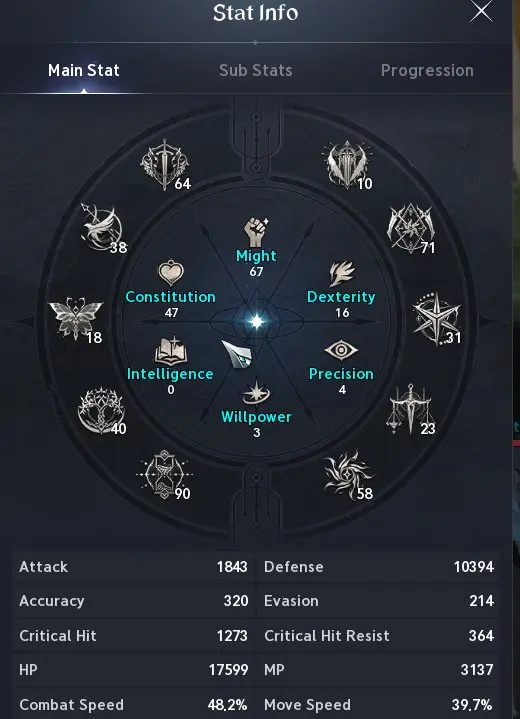Click the Critical Hit stat row
Screen dimensions: 520x719
point(133,636)
